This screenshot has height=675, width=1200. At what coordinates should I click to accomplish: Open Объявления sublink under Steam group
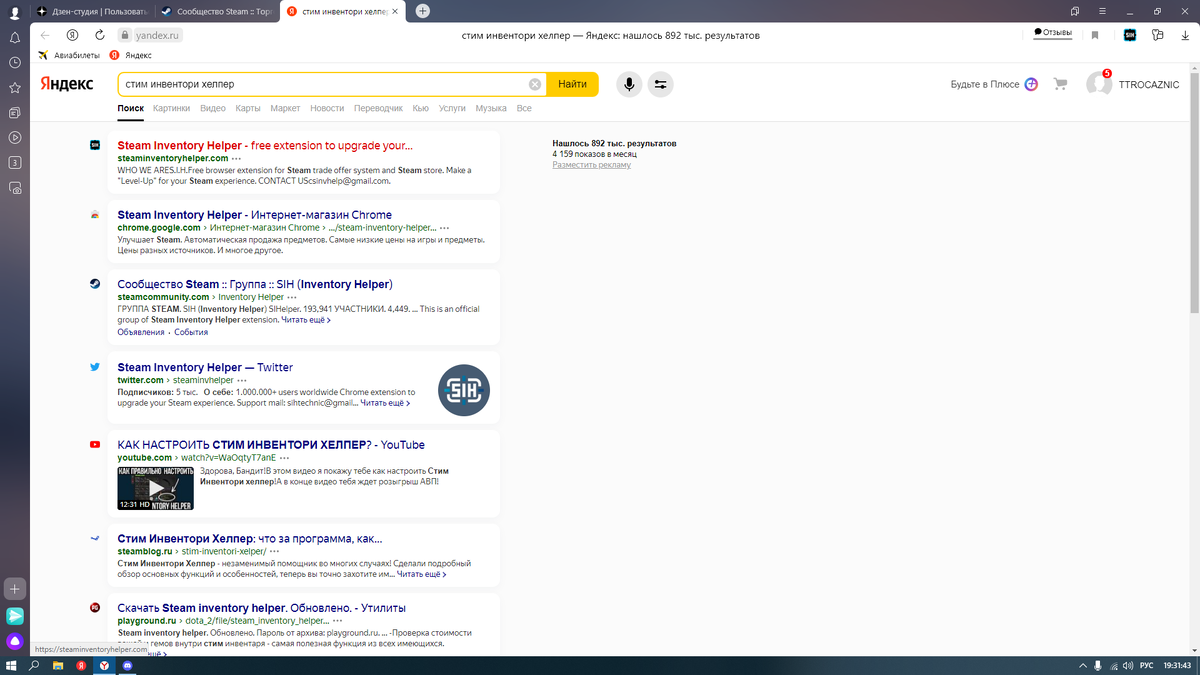coord(141,332)
